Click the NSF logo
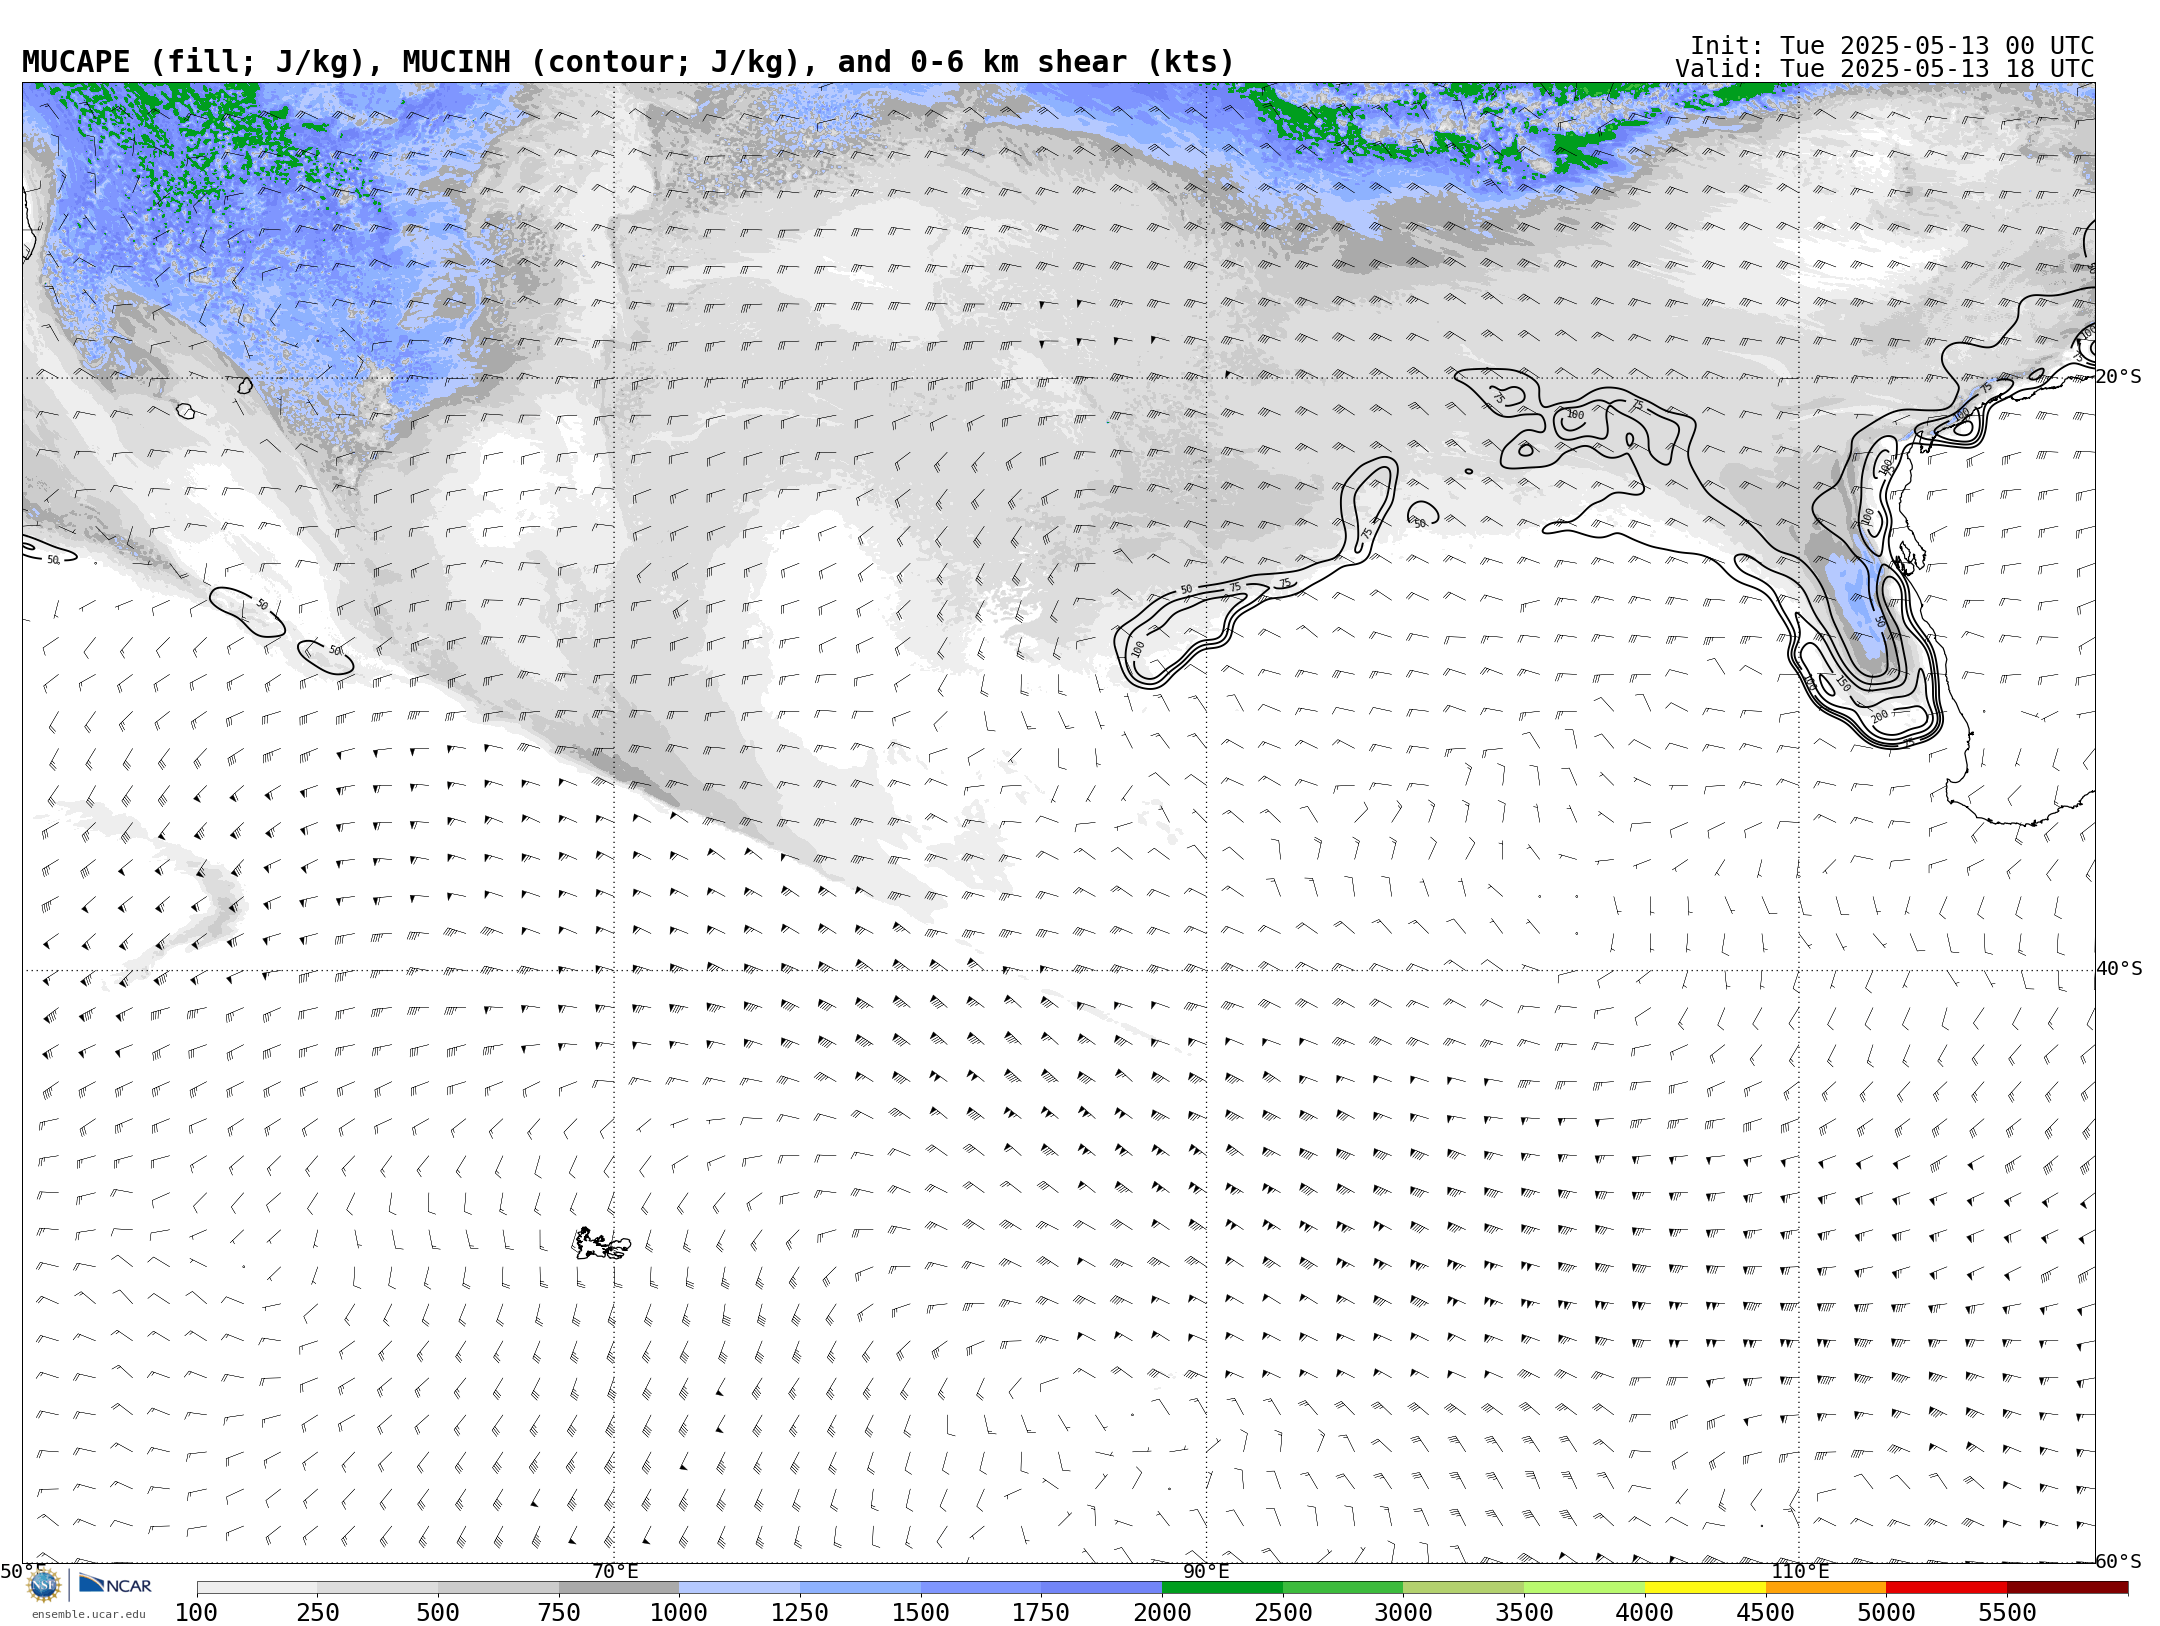 point(44,1585)
